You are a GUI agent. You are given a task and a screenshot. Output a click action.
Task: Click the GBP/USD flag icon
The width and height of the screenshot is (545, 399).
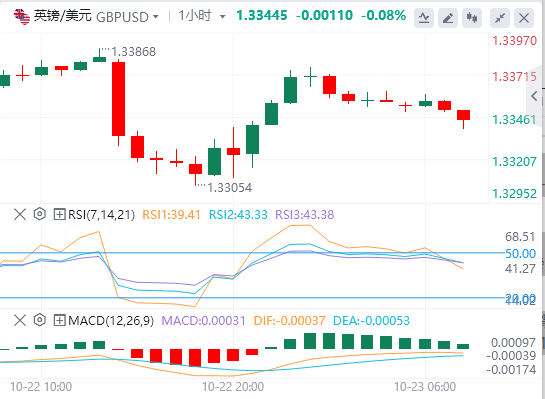click(x=22, y=17)
